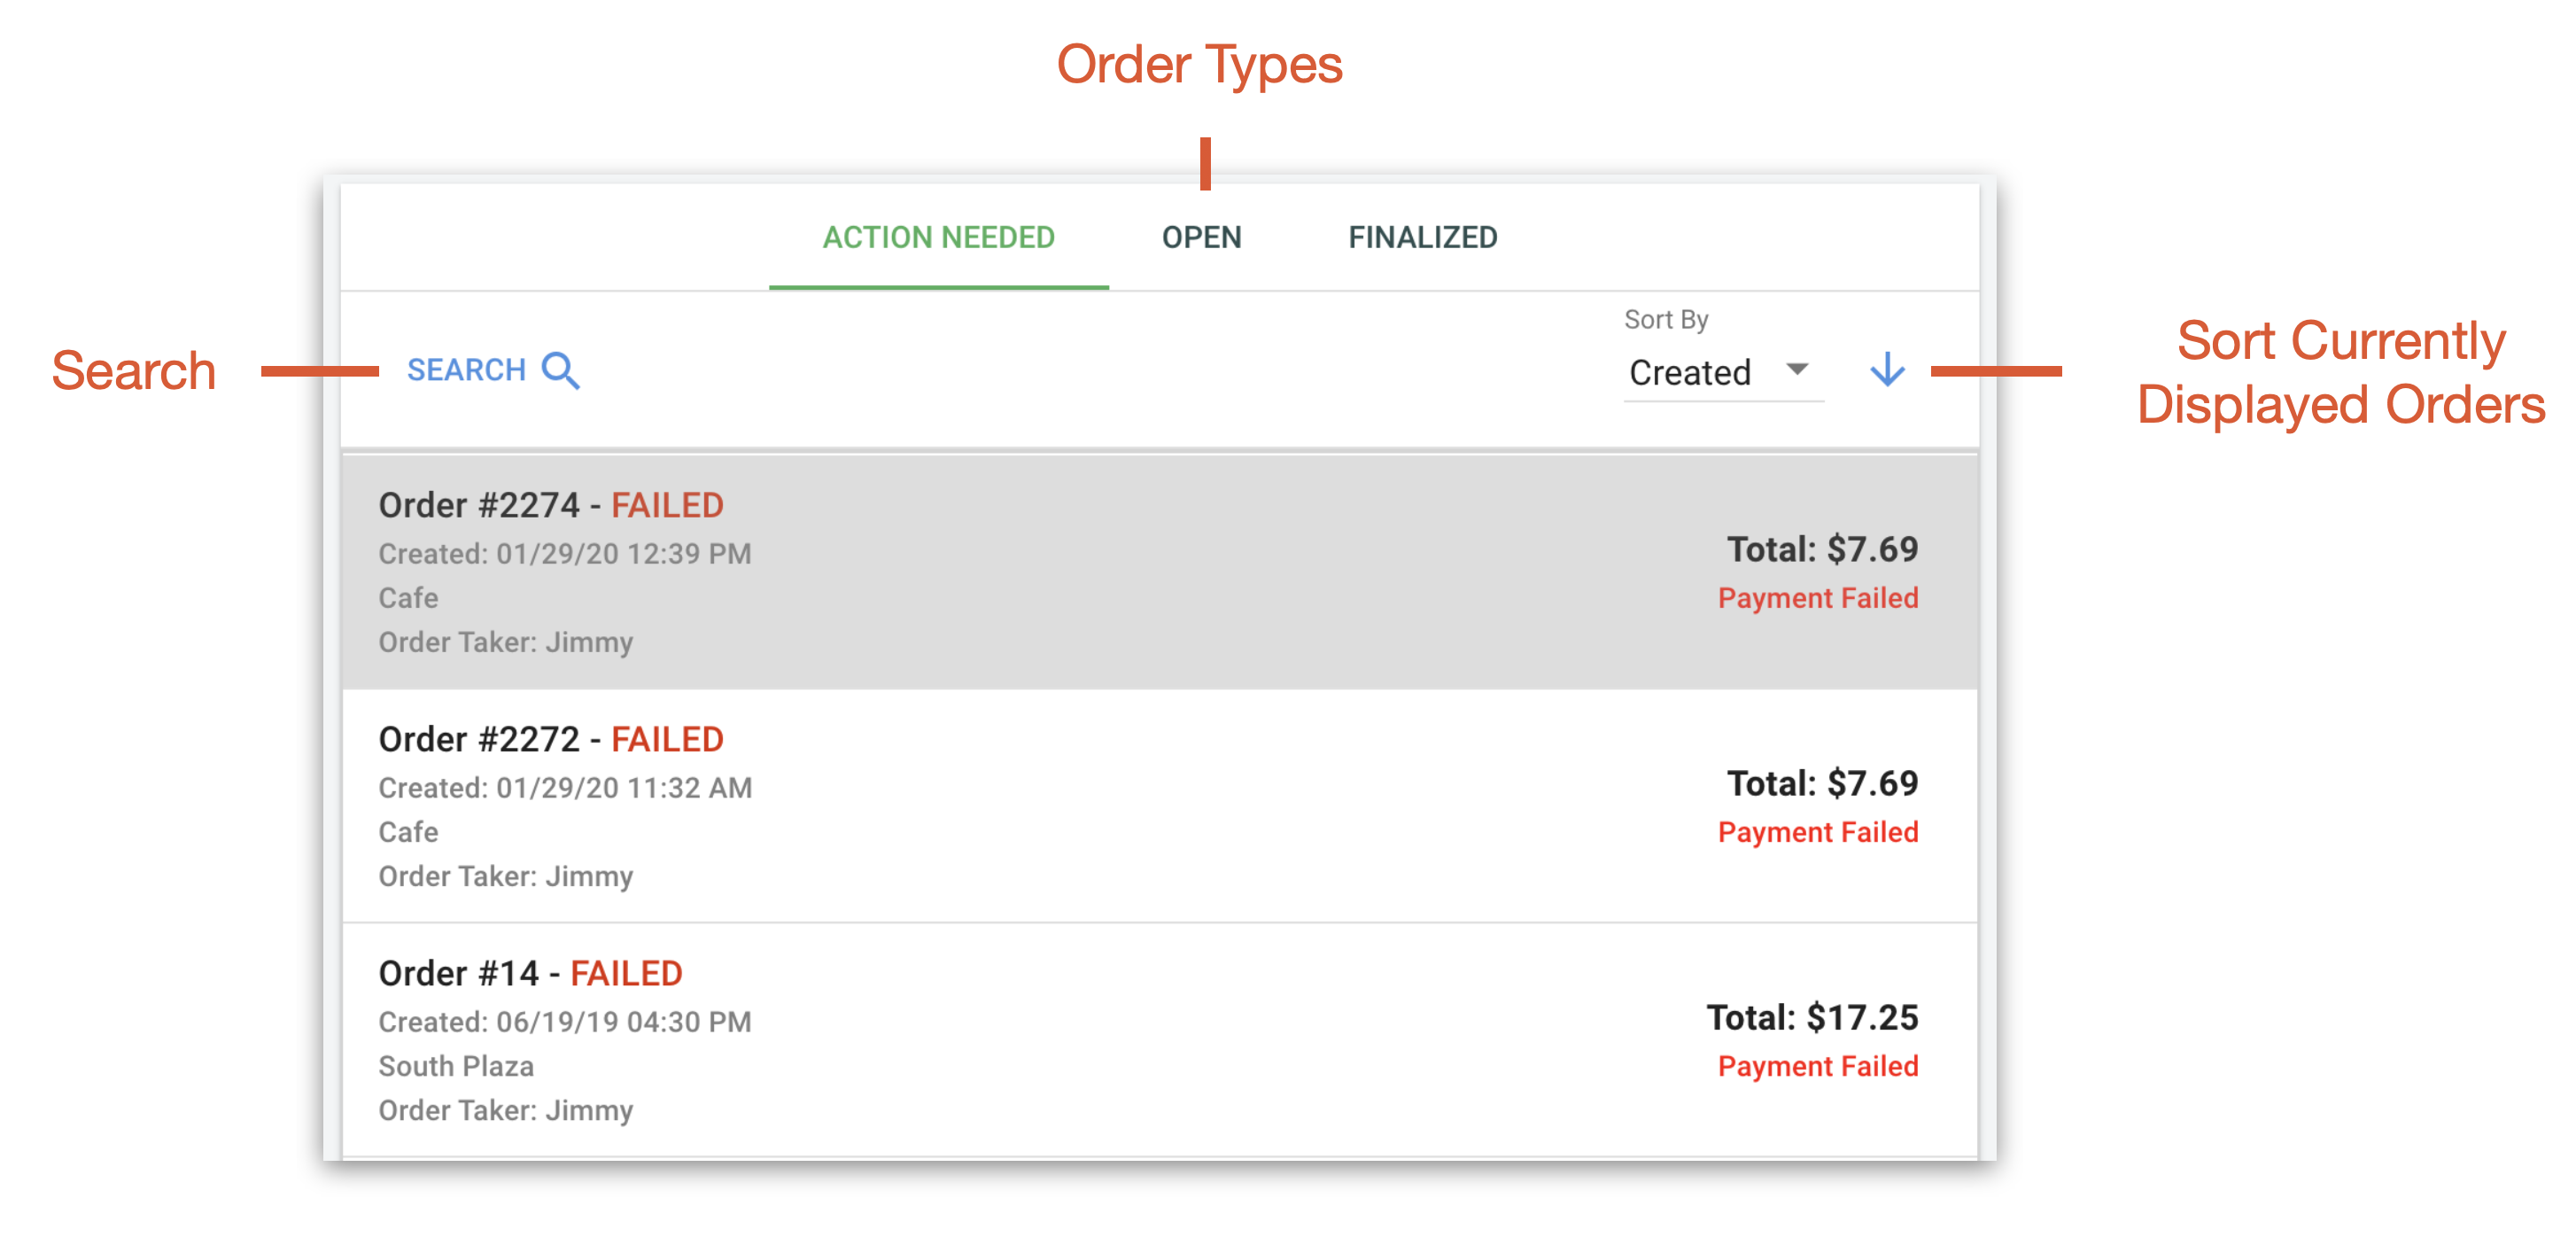Select the ACTION NEEDED tab
The width and height of the screenshot is (2576, 1237).
(x=938, y=237)
